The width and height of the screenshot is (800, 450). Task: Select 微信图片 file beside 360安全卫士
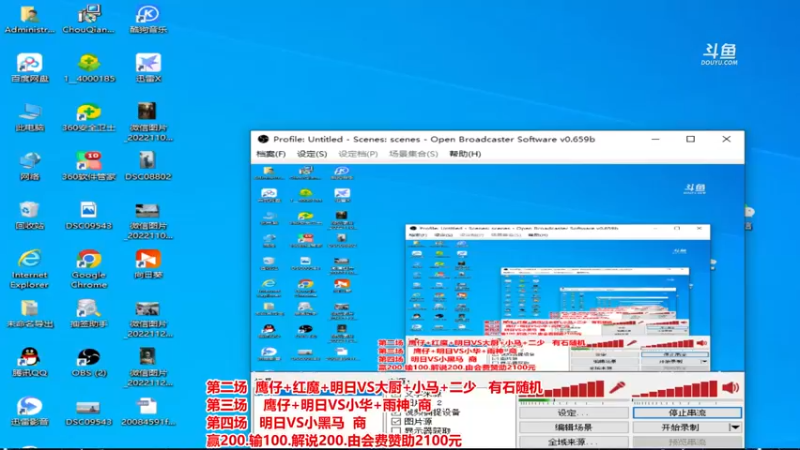point(148,122)
